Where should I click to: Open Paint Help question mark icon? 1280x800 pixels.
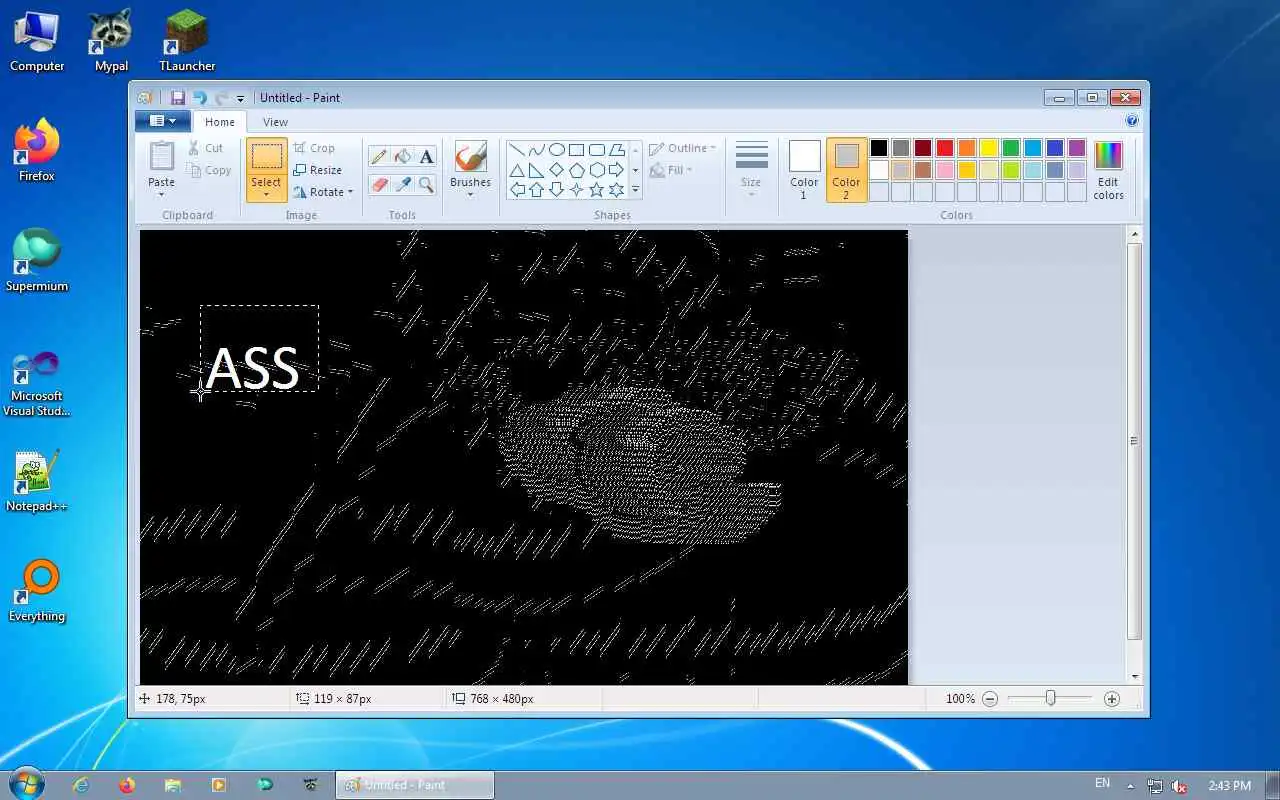point(1132,121)
